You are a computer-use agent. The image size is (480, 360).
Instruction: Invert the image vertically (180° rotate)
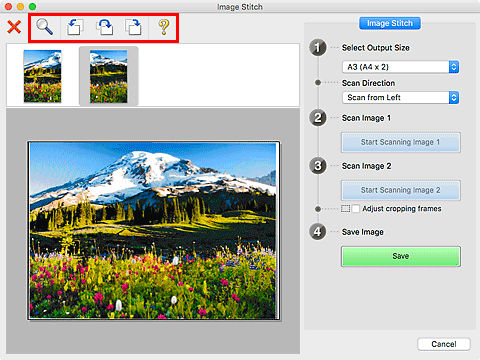click(x=104, y=27)
